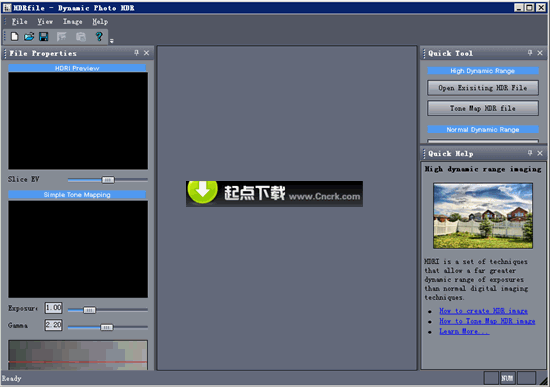The width and height of the screenshot is (550, 387).
Task: Open the File menu
Action: click(x=19, y=22)
